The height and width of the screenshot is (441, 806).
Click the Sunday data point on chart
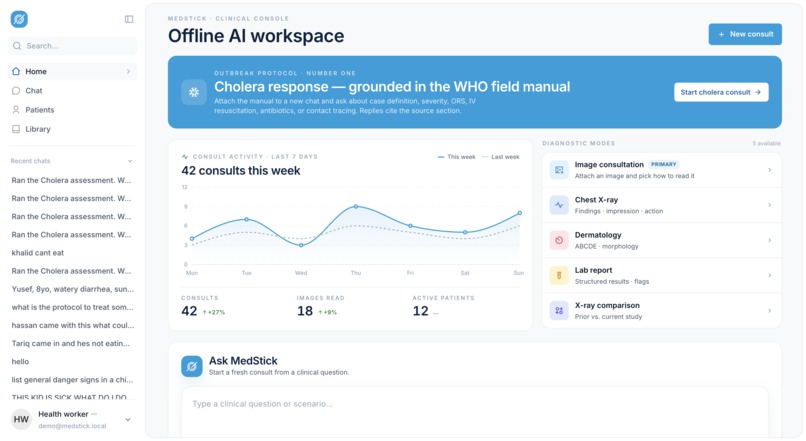[520, 213]
